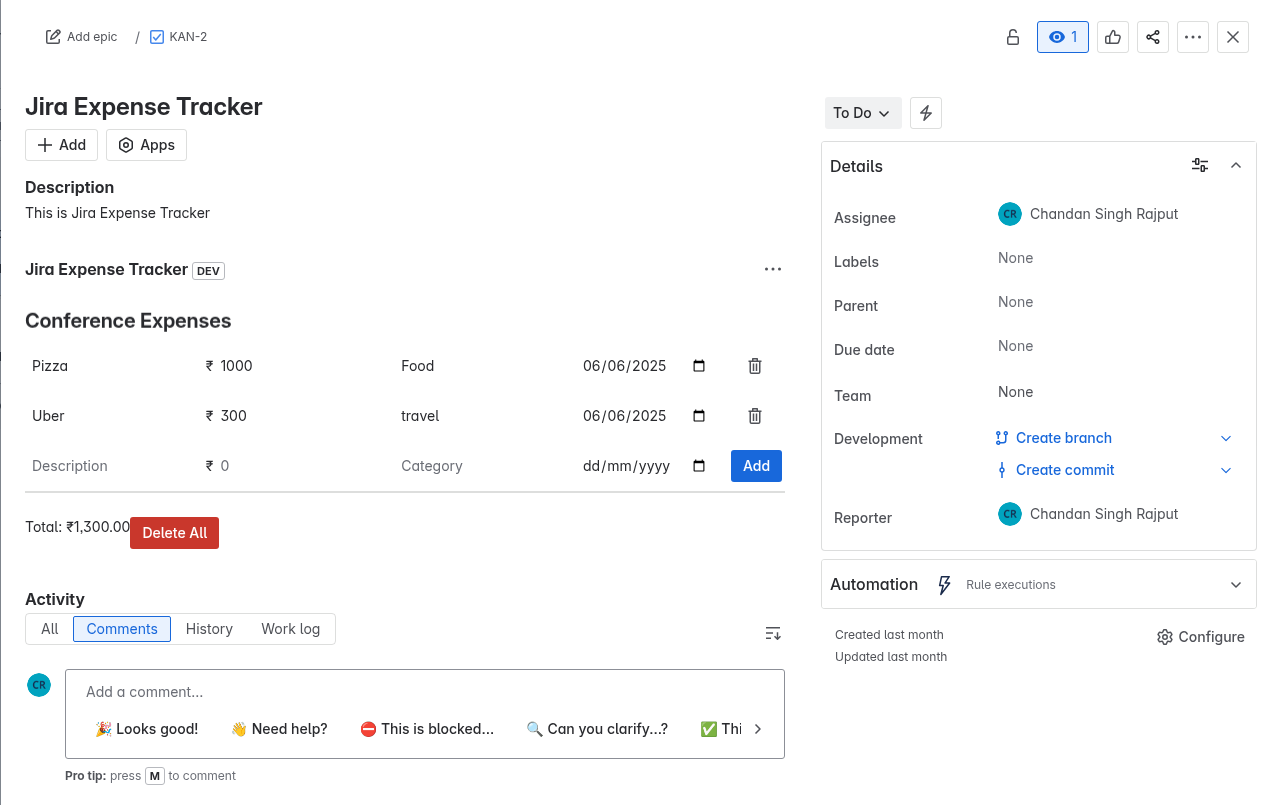This screenshot has width=1280, height=805.
Task: Insert the Looks good! quick comment
Action: tap(147, 729)
